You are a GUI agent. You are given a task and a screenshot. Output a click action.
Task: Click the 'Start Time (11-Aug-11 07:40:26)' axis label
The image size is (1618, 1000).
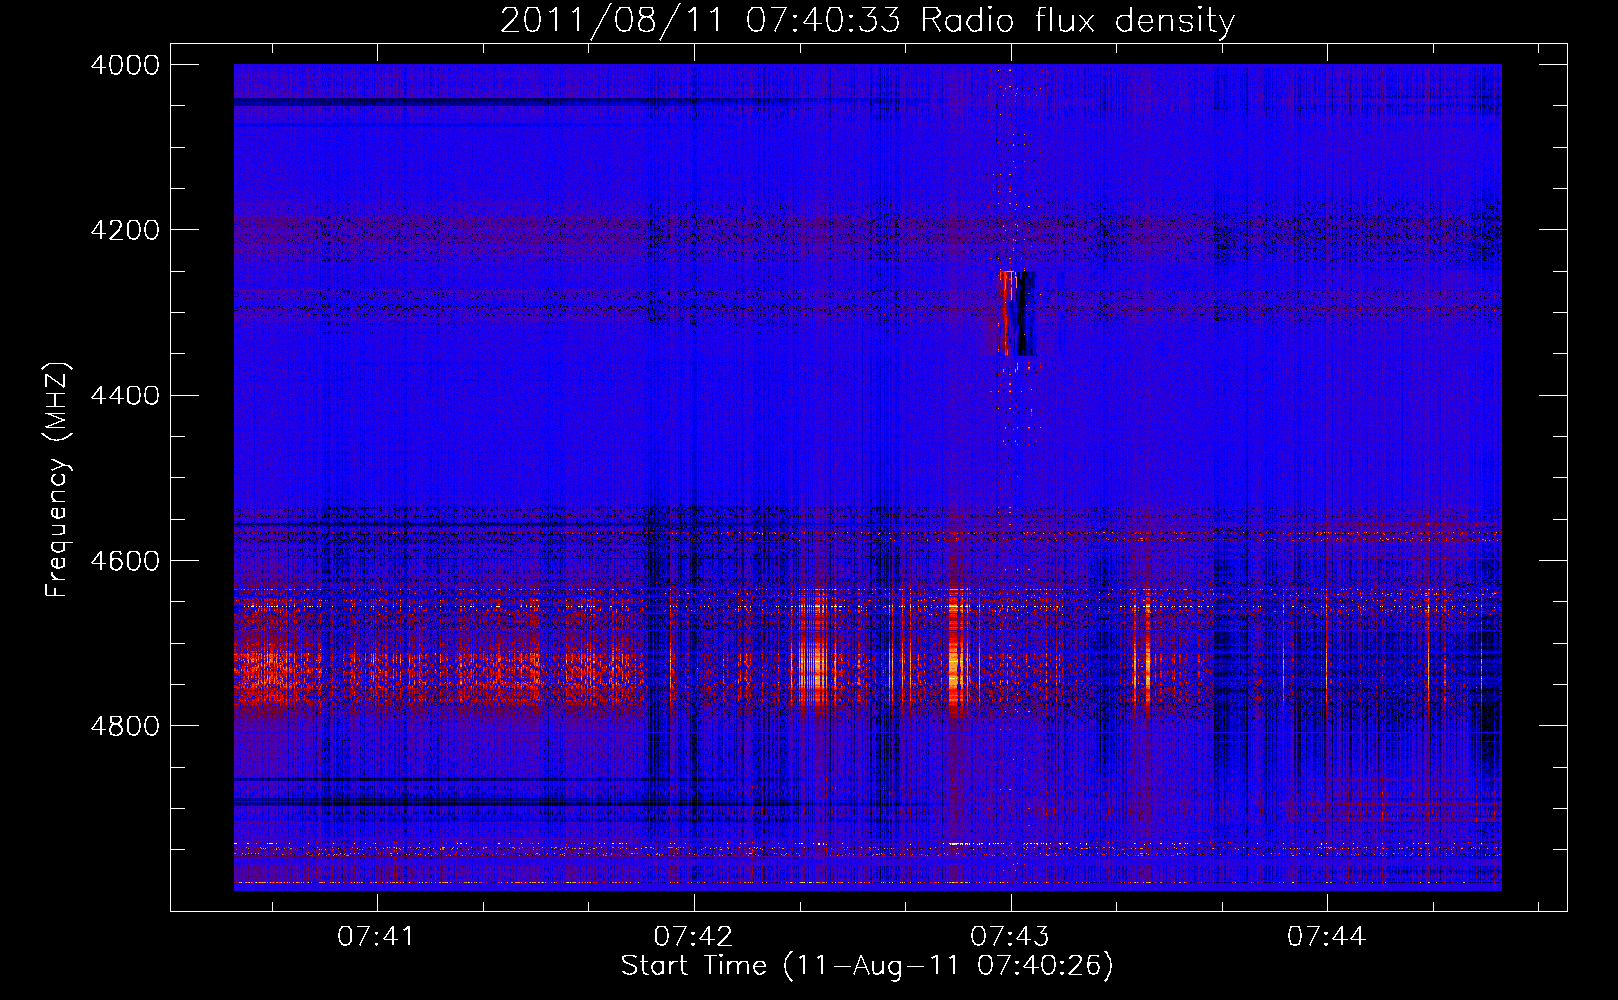click(867, 966)
